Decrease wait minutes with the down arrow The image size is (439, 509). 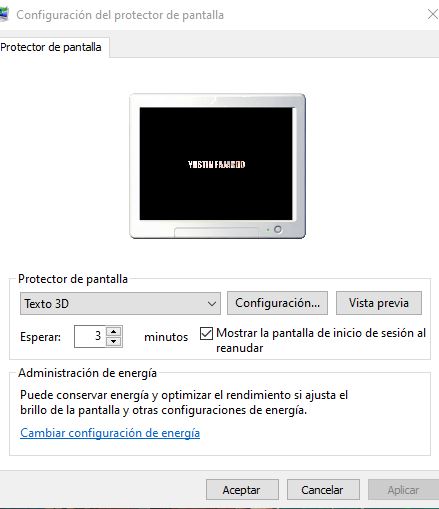tap(114, 342)
